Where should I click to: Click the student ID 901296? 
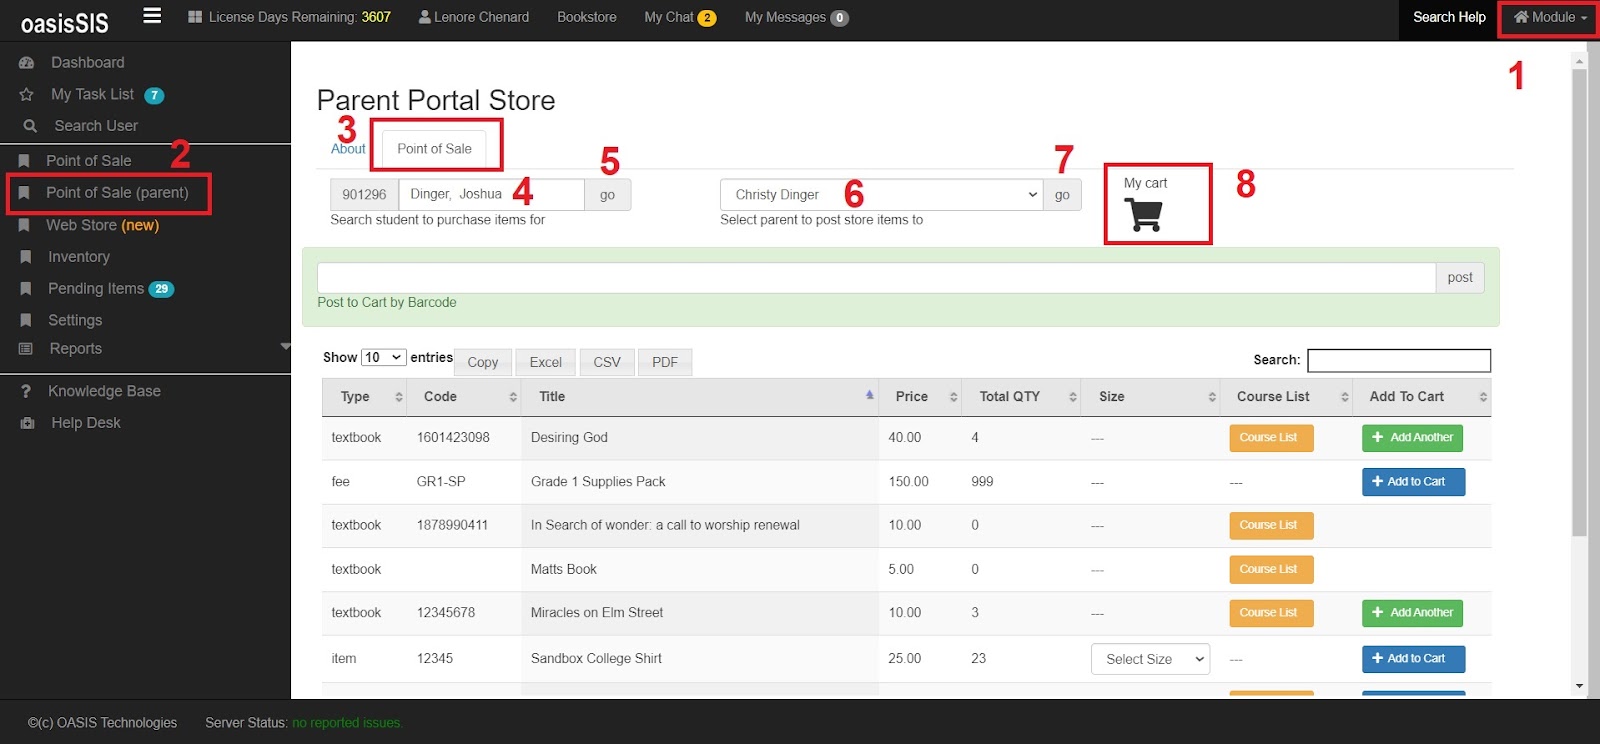point(364,195)
